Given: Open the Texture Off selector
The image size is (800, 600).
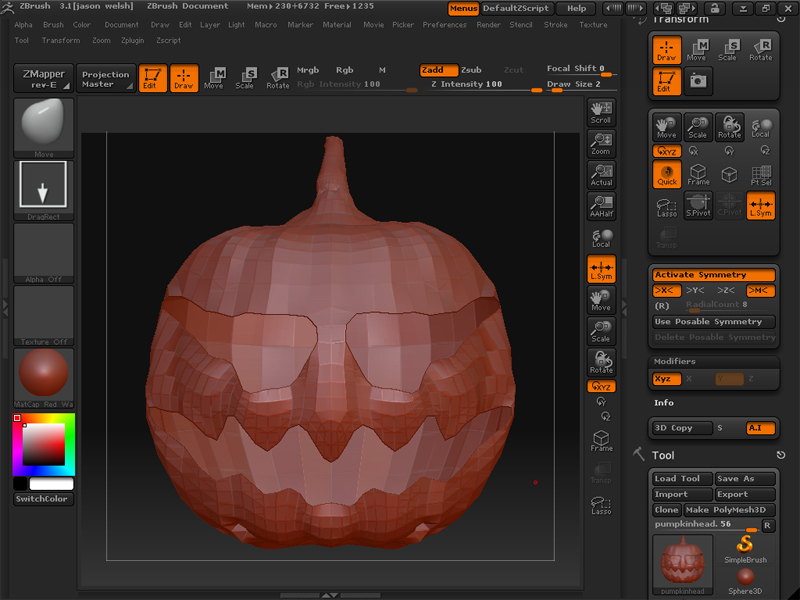Looking at the screenshot, I should click(43, 316).
